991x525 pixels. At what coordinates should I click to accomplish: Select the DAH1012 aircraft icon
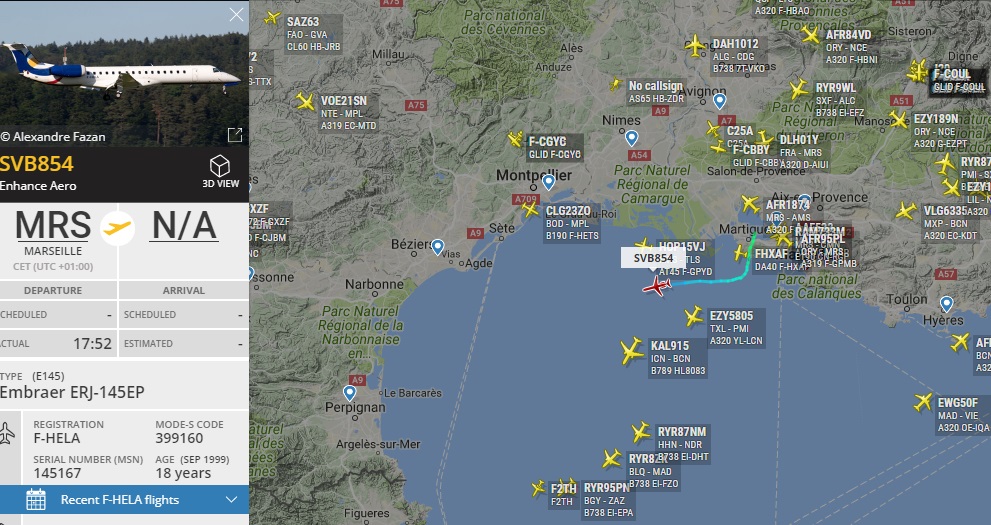click(x=695, y=45)
